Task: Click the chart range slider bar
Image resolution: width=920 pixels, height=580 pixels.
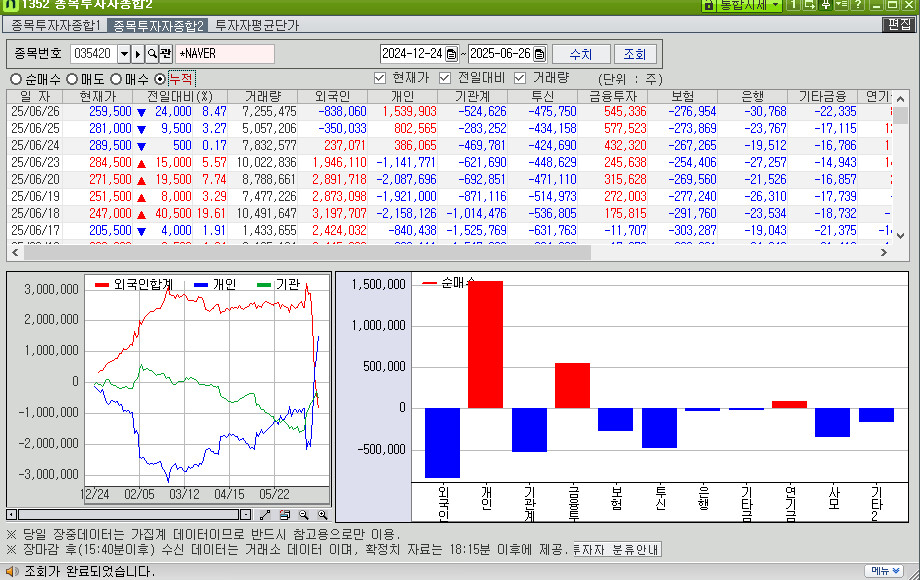Action: tap(128, 514)
